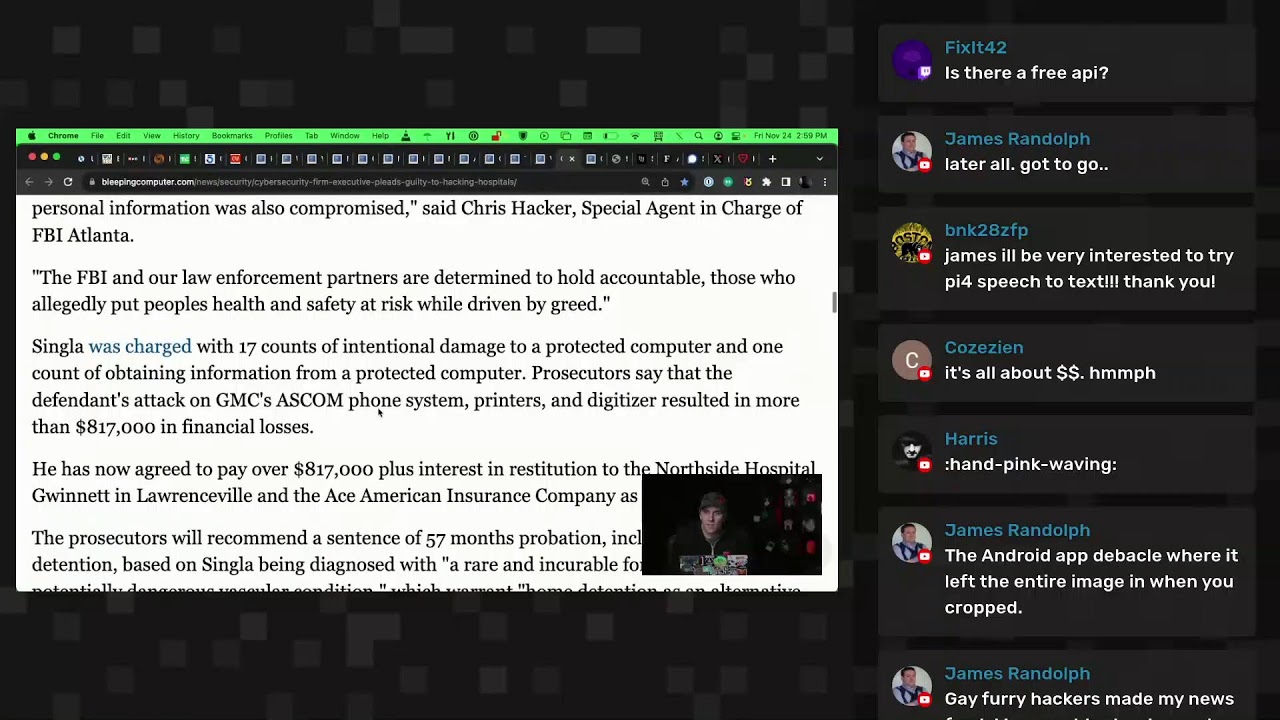
Task: Click the Cozezien username in chat
Action: (984, 347)
